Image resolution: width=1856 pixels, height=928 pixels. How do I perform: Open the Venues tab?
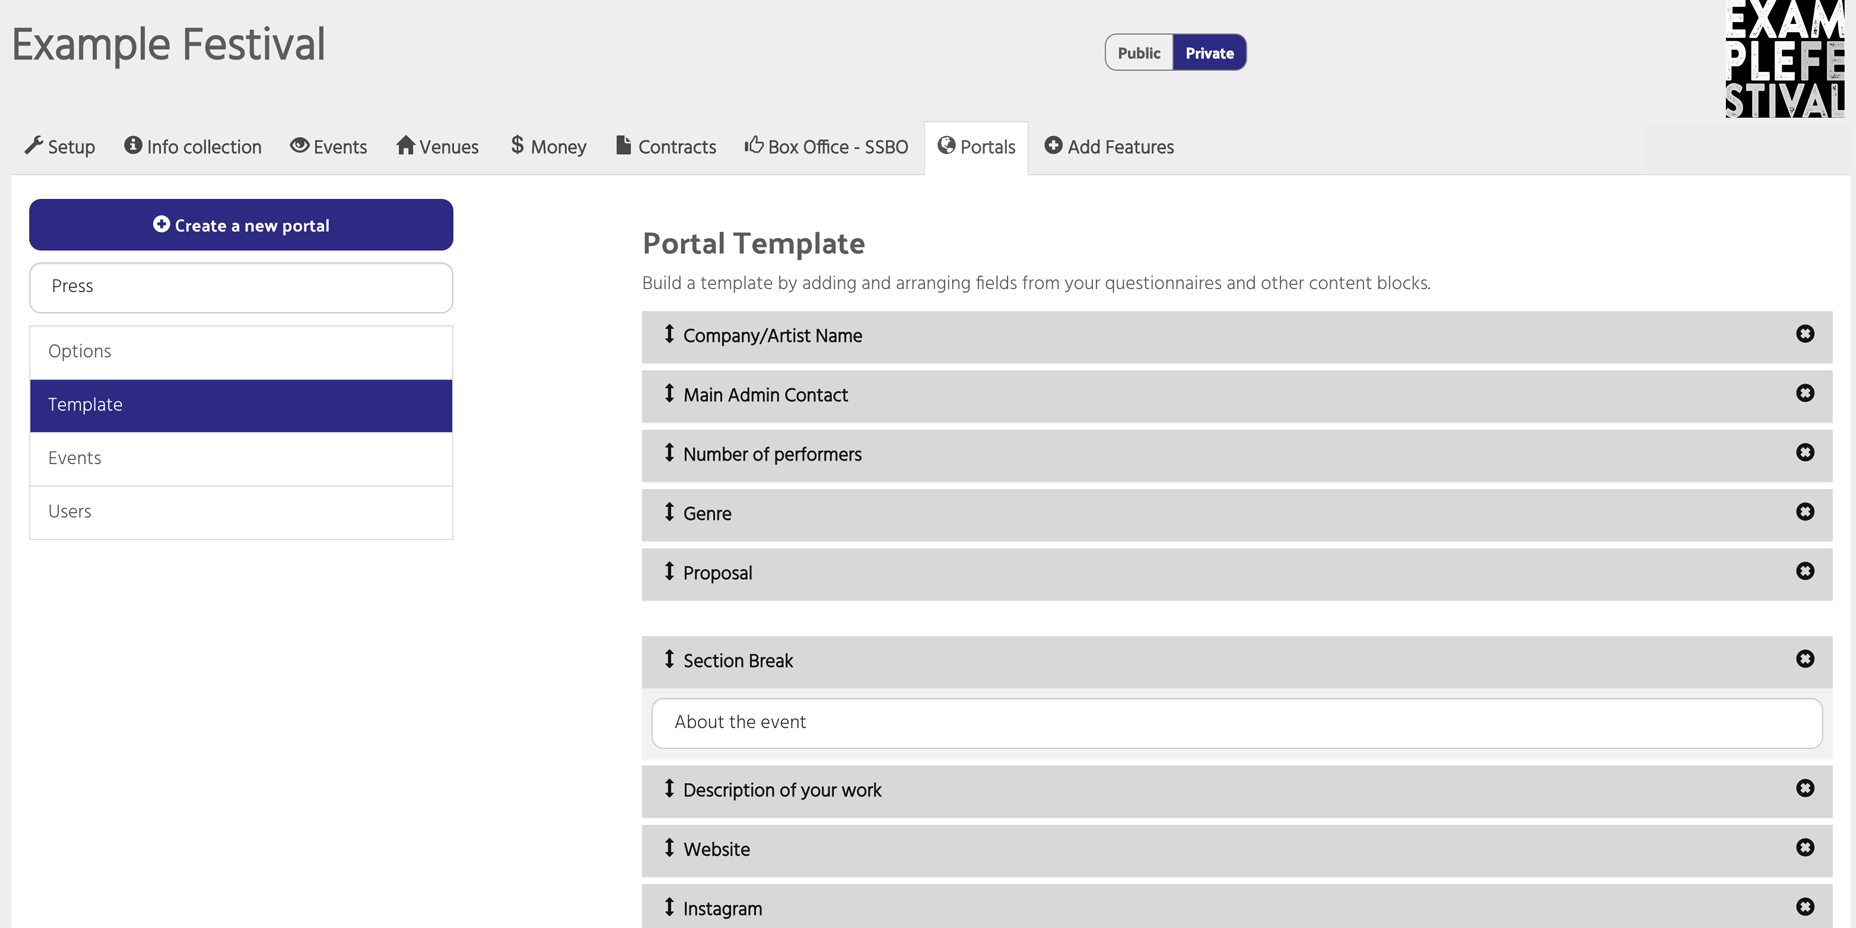pyautogui.click(x=438, y=147)
